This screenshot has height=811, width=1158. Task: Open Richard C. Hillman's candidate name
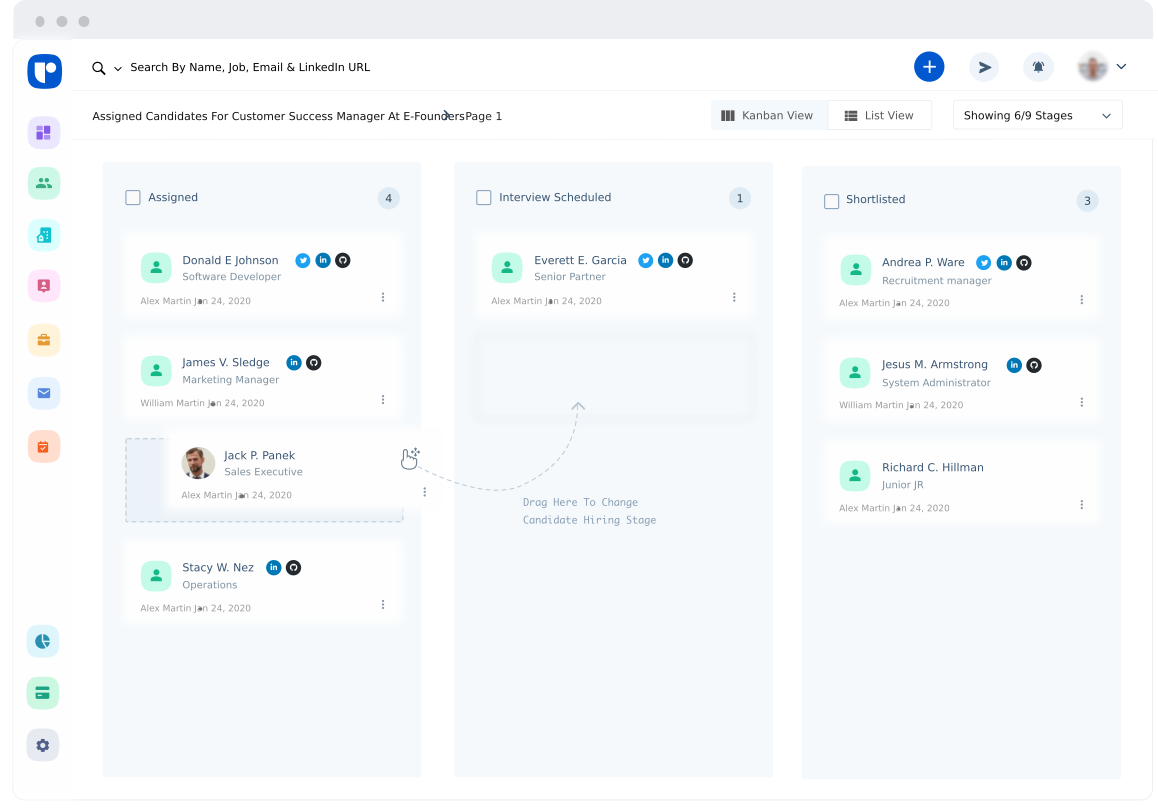[x=933, y=467]
